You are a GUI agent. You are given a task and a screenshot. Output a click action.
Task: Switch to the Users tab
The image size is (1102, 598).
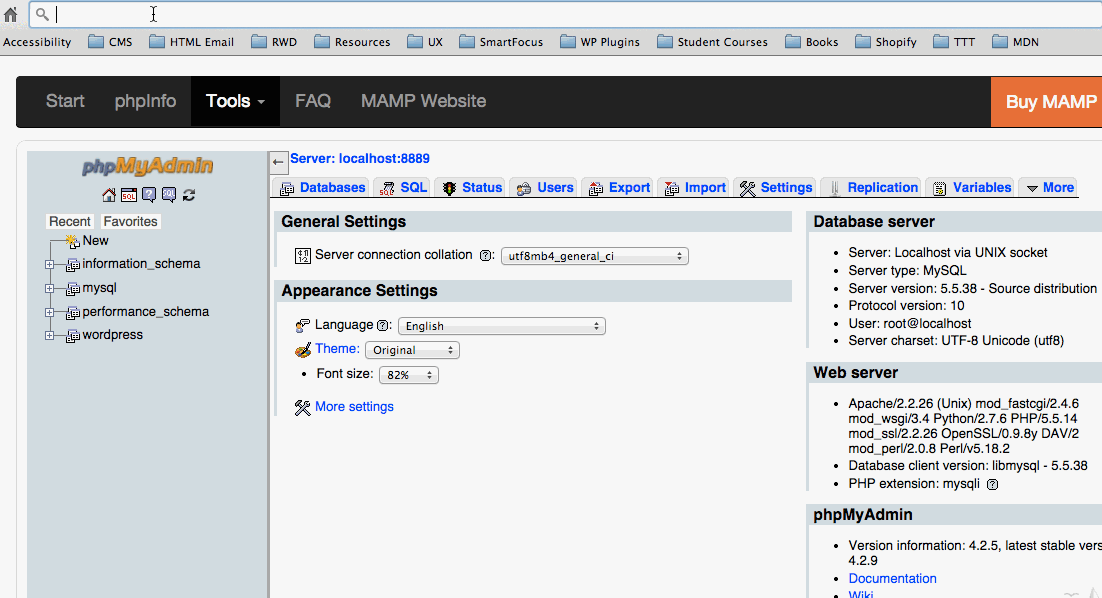click(x=544, y=188)
